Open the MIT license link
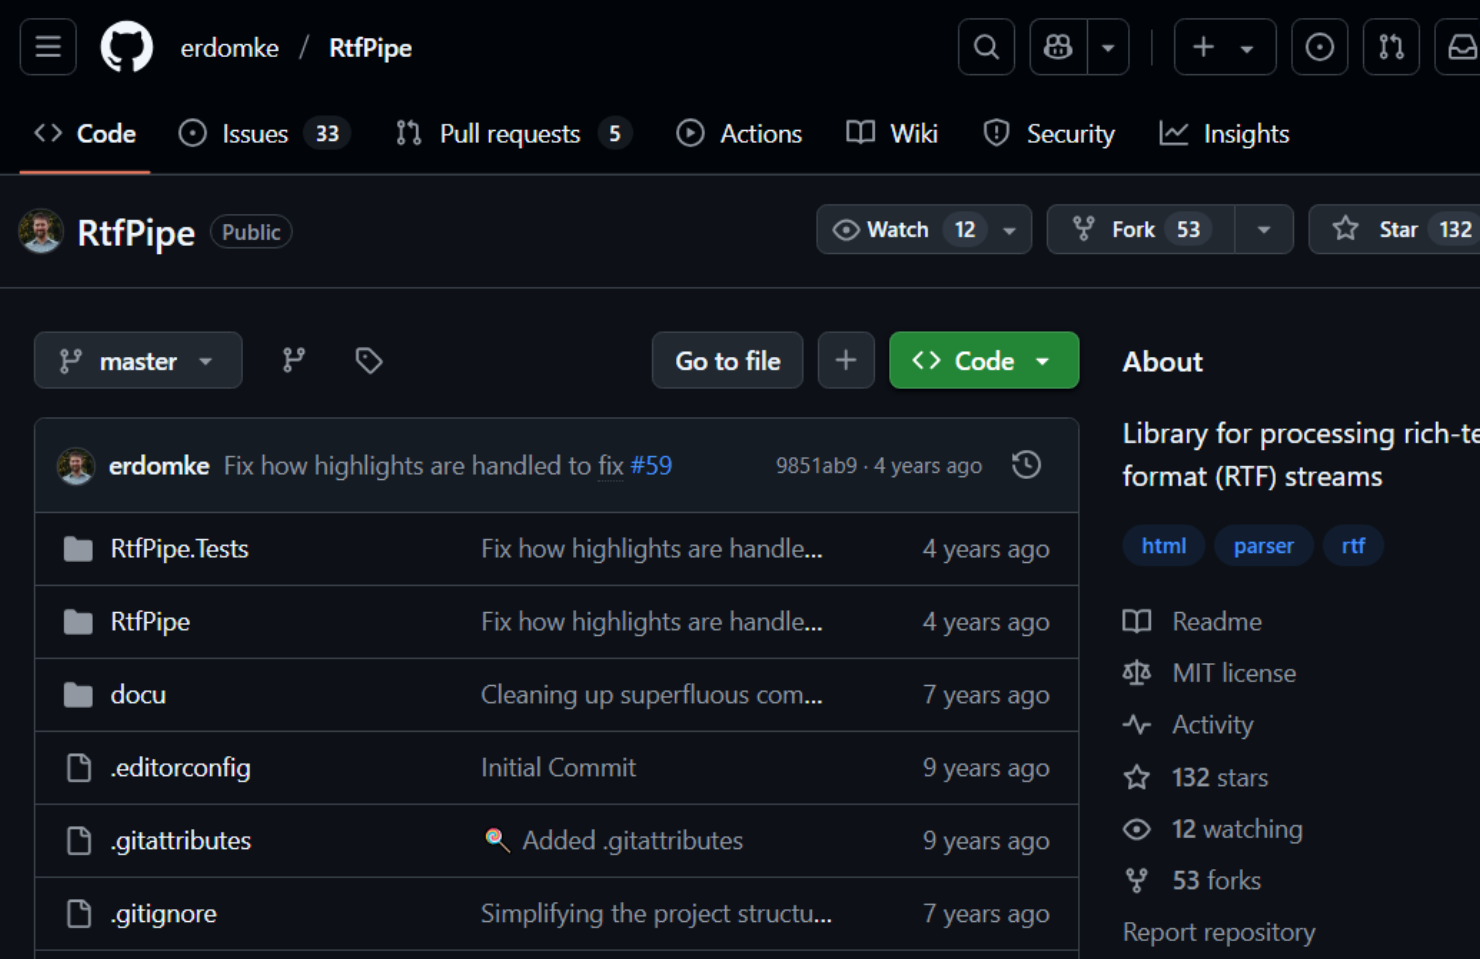 (x=1209, y=673)
